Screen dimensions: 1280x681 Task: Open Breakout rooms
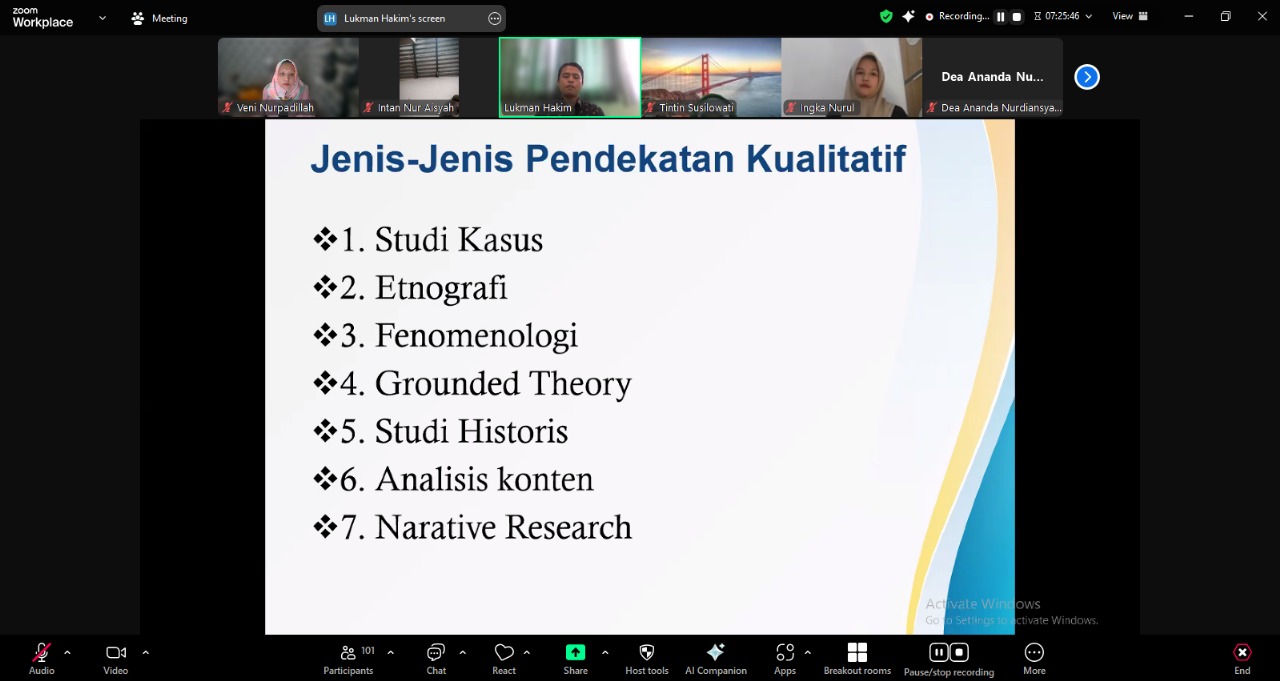click(857, 658)
